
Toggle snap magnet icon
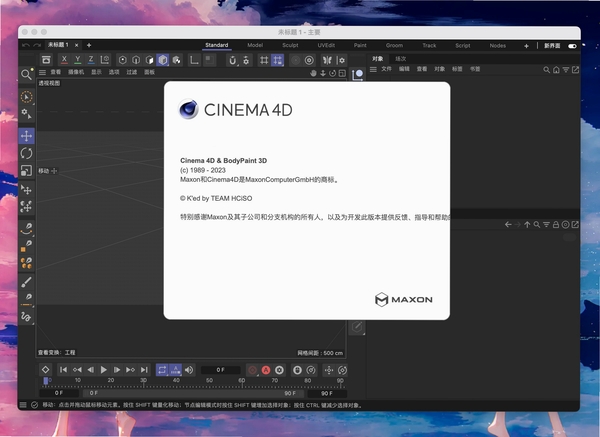click(x=232, y=60)
